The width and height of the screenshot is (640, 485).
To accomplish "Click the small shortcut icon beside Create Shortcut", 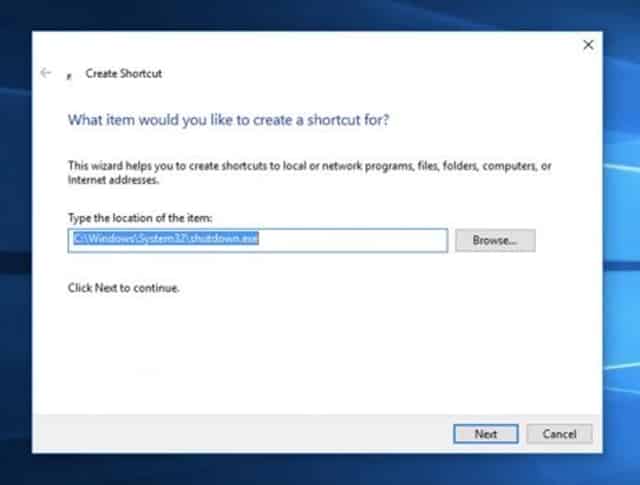I will click(x=69, y=75).
